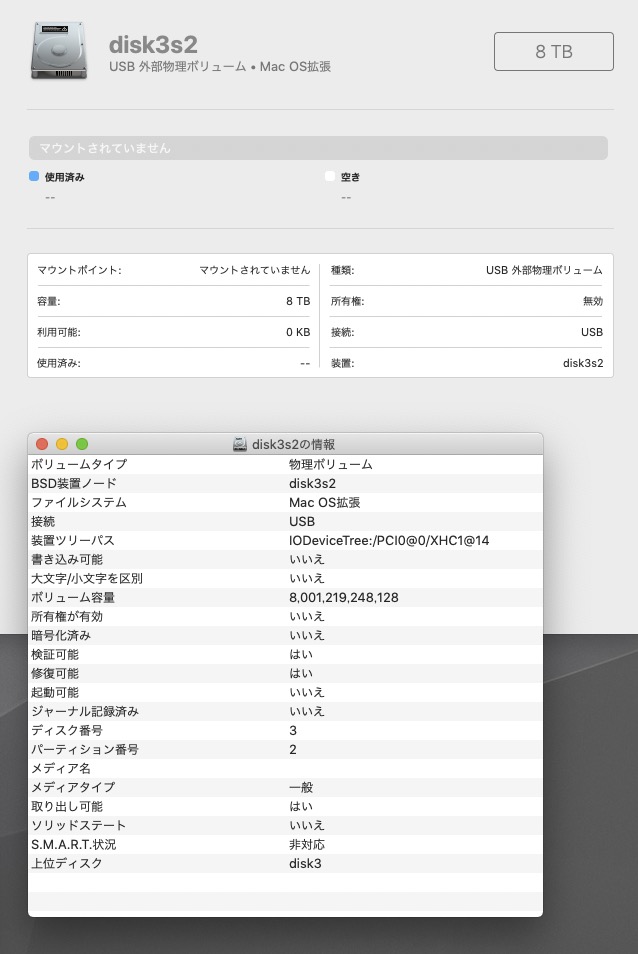Select the 検証可能 row

(x=285, y=654)
